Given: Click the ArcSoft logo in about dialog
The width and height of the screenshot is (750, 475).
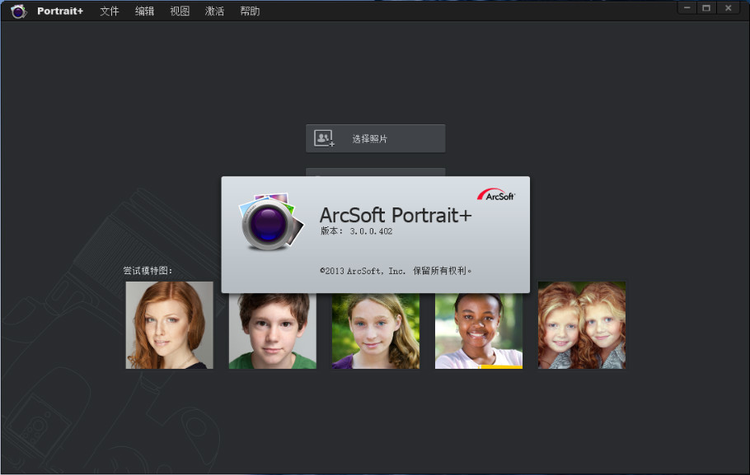Looking at the screenshot, I should [496, 194].
